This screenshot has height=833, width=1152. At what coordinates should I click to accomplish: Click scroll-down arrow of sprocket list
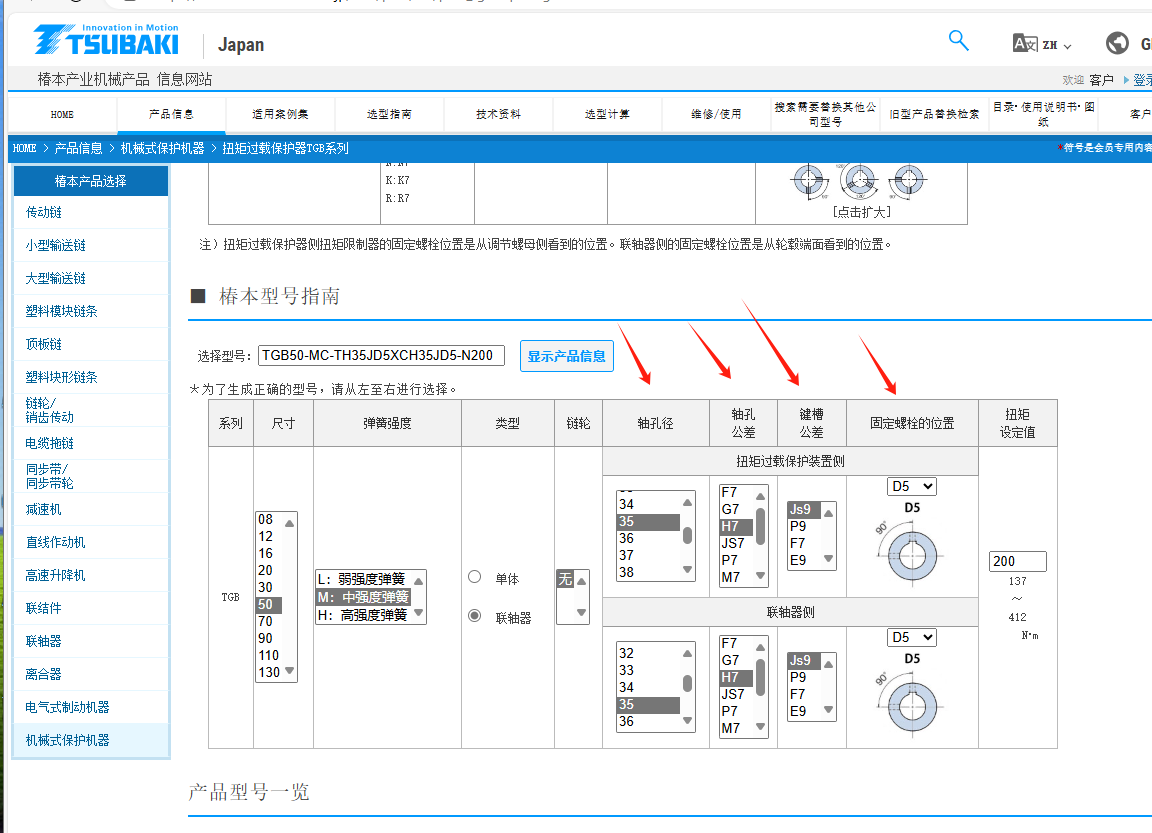(581, 612)
